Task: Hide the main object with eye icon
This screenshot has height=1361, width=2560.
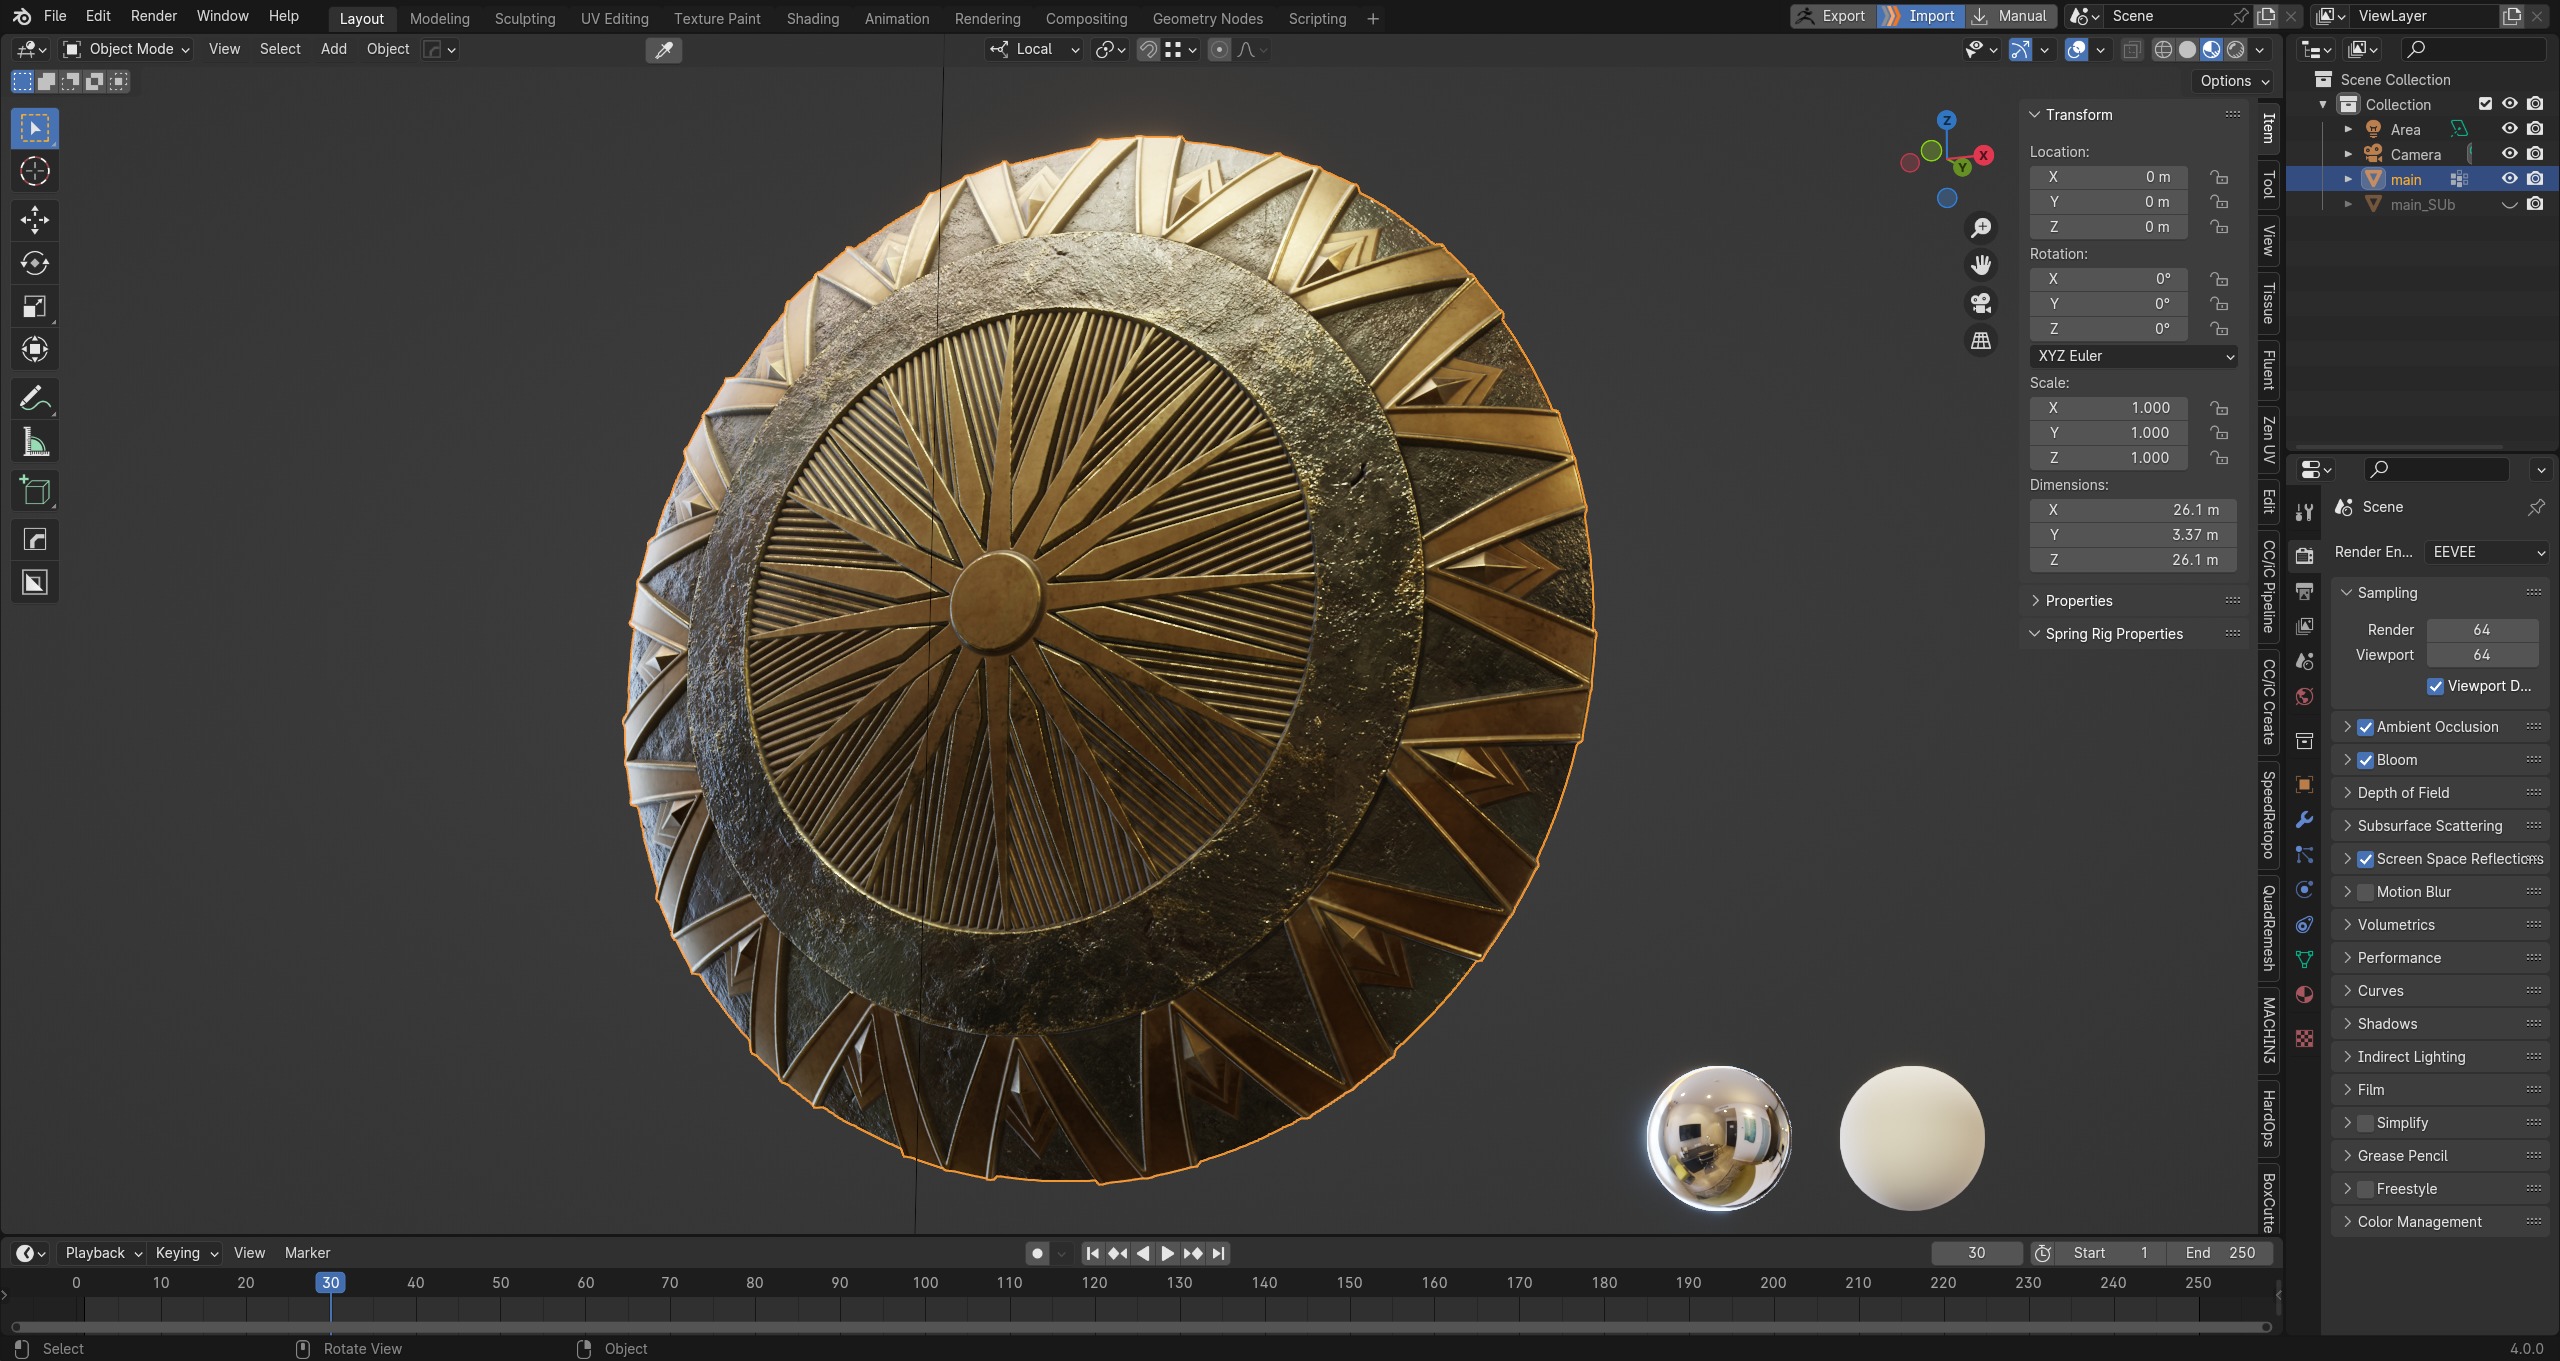Action: [x=2510, y=179]
